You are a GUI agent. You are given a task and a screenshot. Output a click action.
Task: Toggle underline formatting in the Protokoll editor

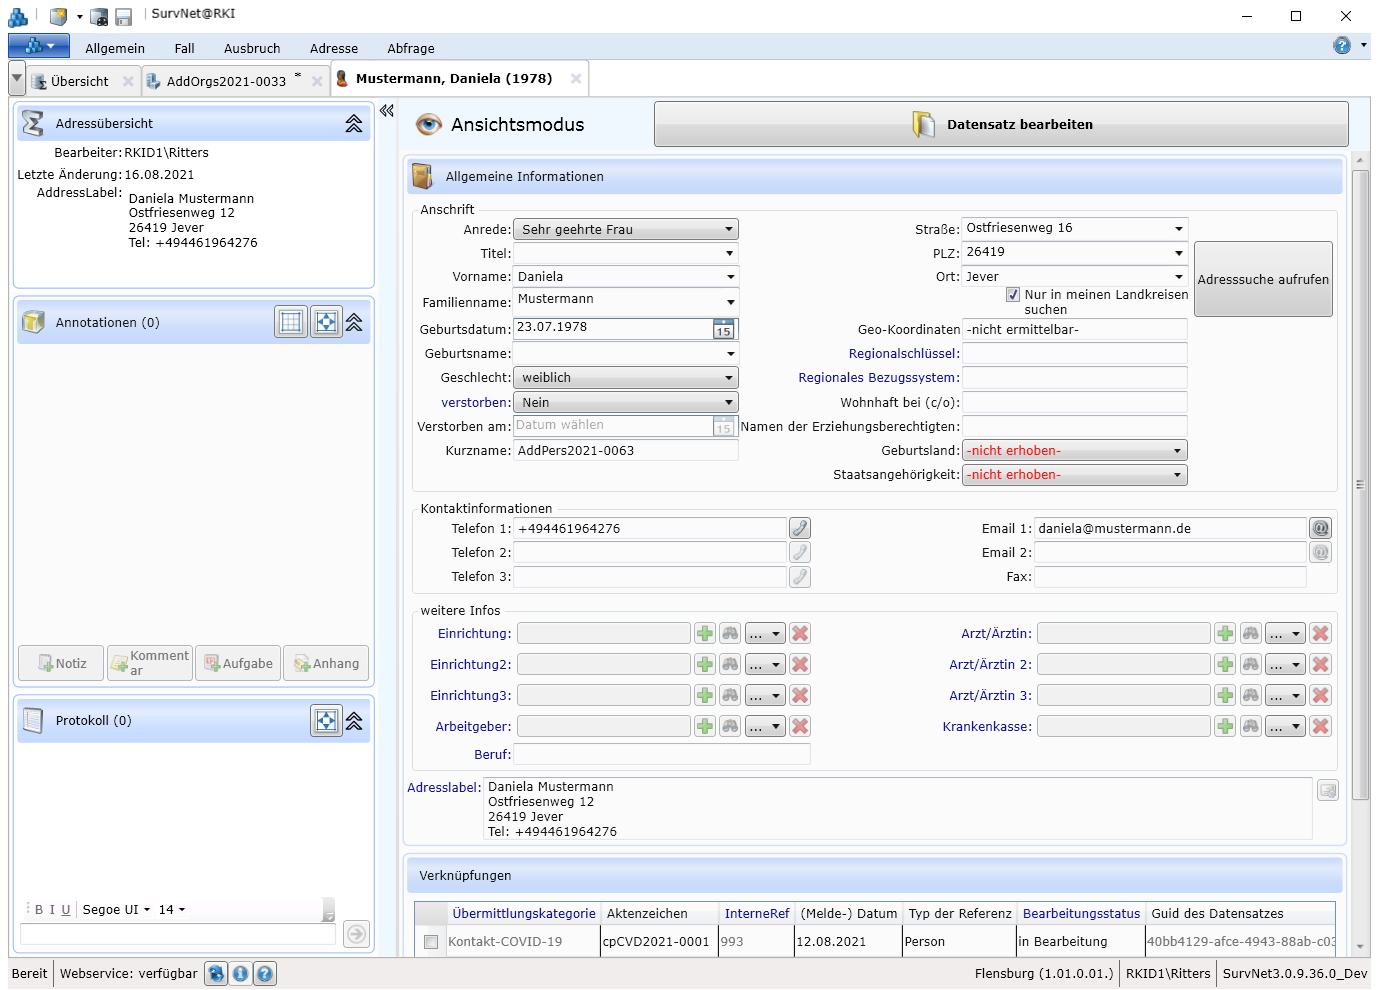coord(66,910)
